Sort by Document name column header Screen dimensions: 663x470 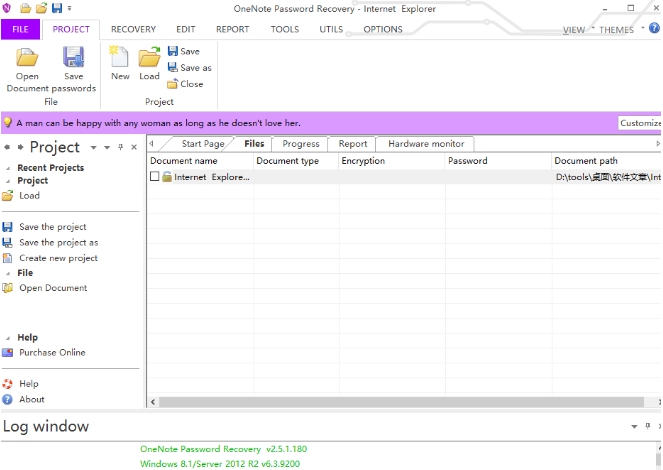[x=200, y=161]
